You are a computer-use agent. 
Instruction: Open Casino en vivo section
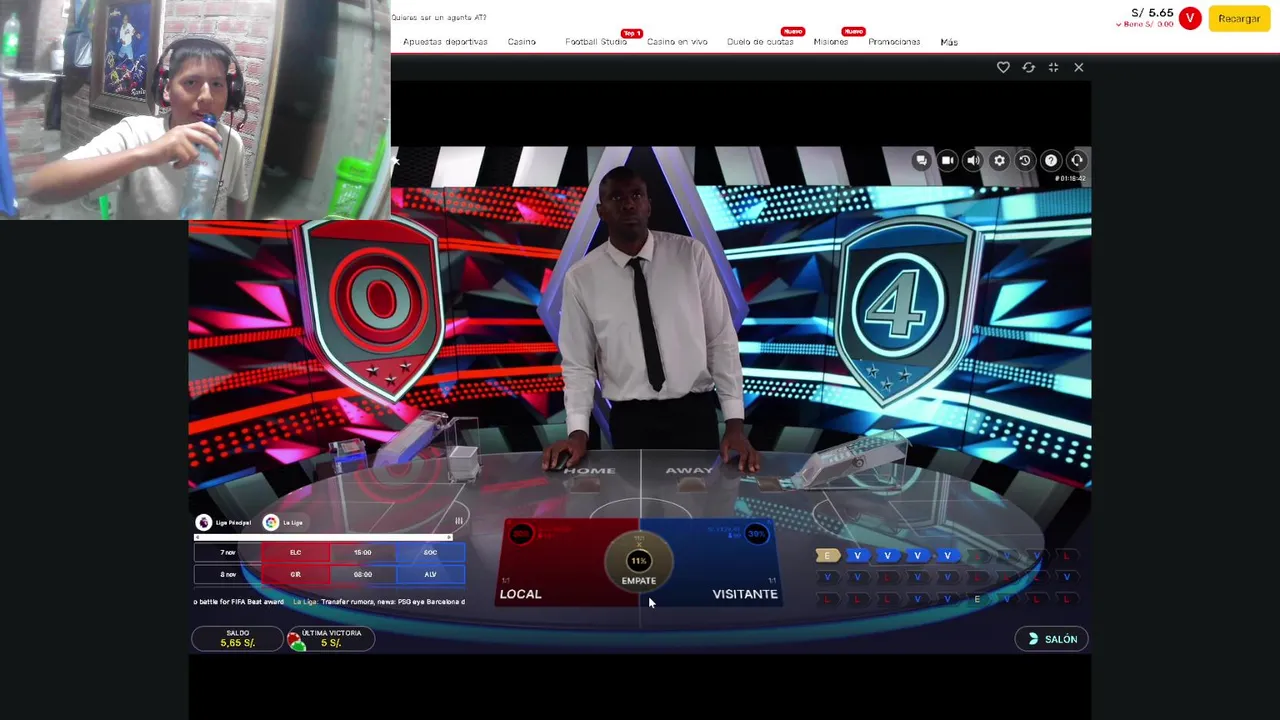[677, 42]
